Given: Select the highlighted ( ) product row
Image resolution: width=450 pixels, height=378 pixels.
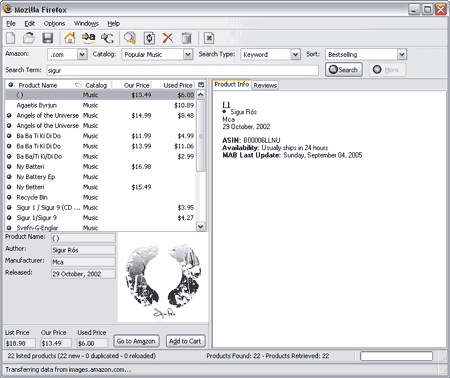Looking at the screenshot, I should (x=101, y=95).
